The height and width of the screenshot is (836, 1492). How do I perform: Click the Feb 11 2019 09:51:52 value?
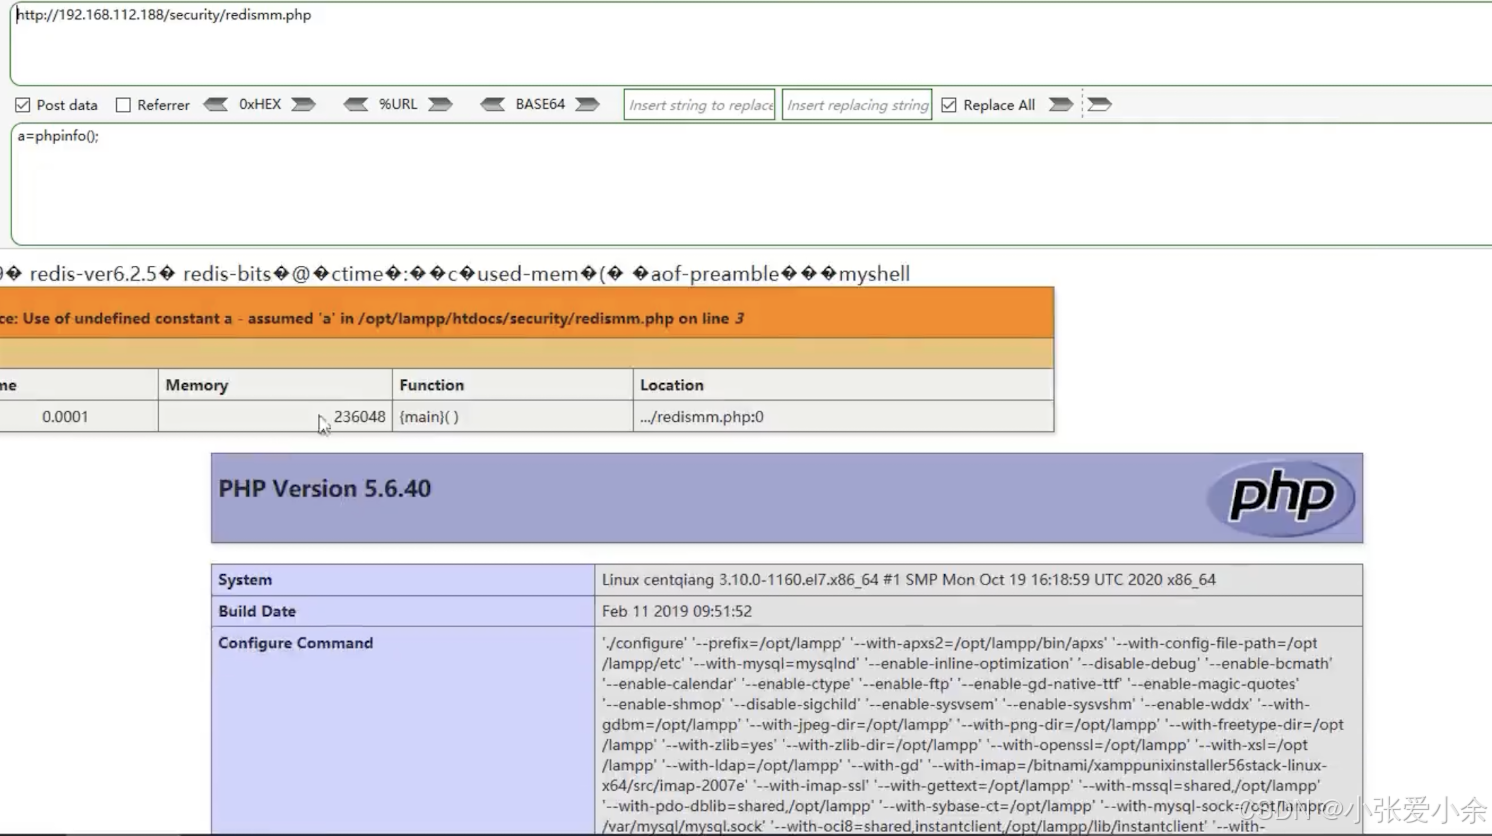[677, 611]
